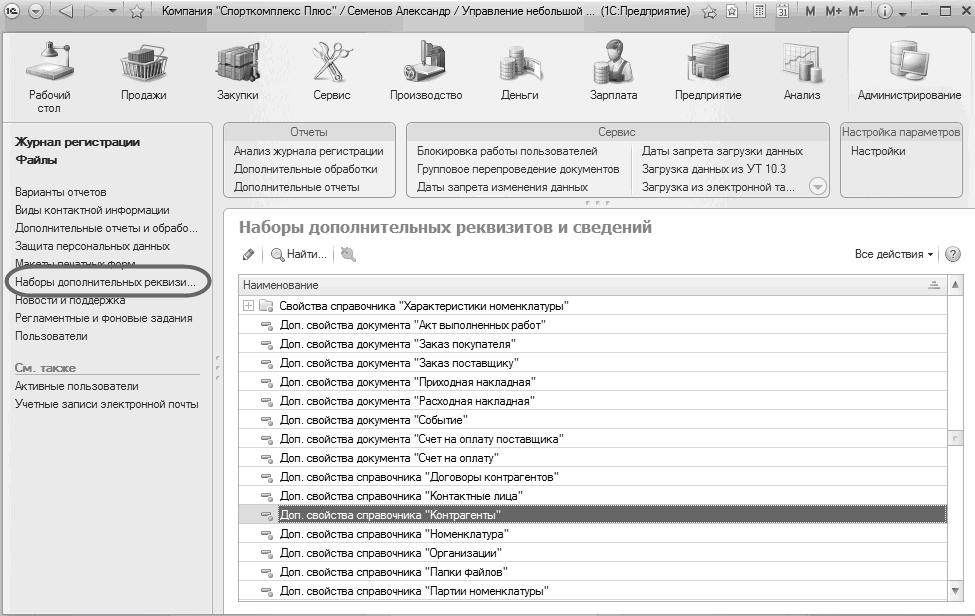This screenshot has height=616, width=975.
Task: Click the M- memory button
Action: click(856, 11)
